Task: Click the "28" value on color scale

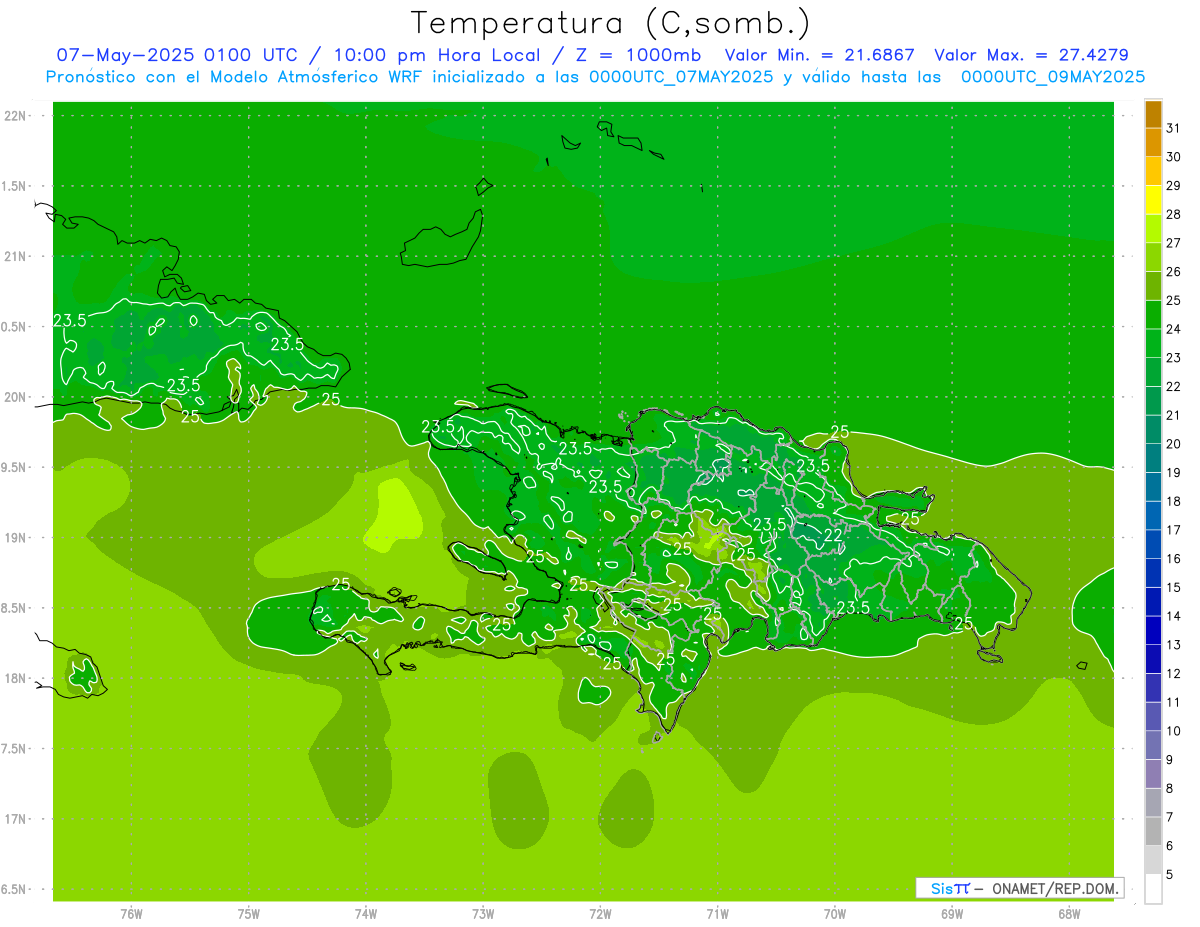Action: point(1174,214)
